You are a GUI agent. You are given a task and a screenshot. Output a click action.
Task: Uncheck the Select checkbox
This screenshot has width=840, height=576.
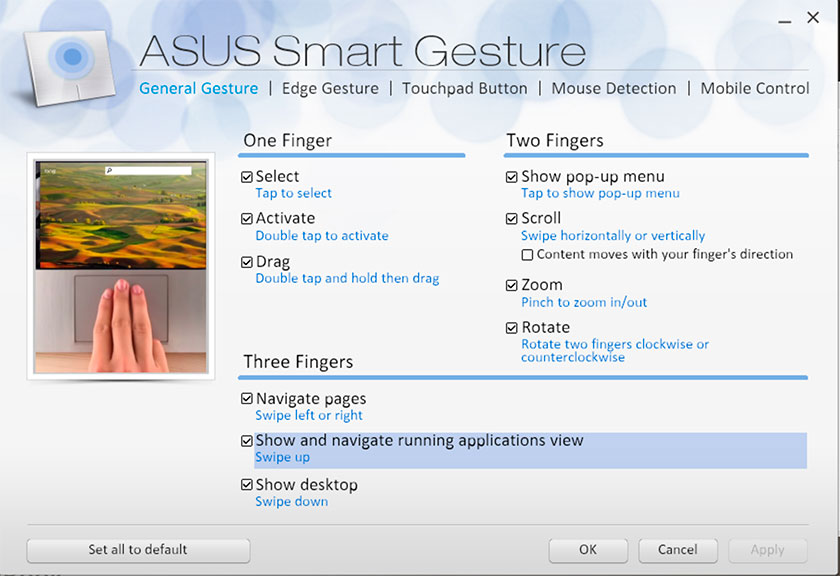tap(247, 177)
